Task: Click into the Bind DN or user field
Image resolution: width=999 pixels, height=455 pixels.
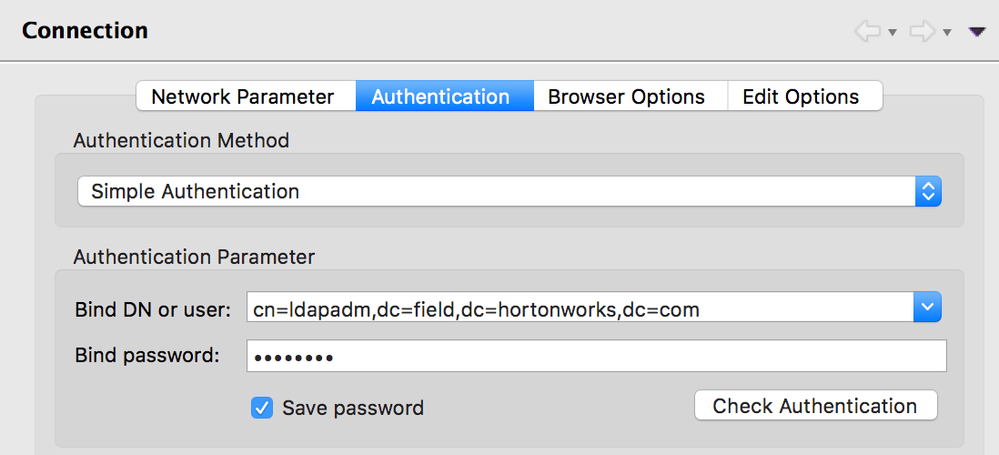Action: coord(578,309)
